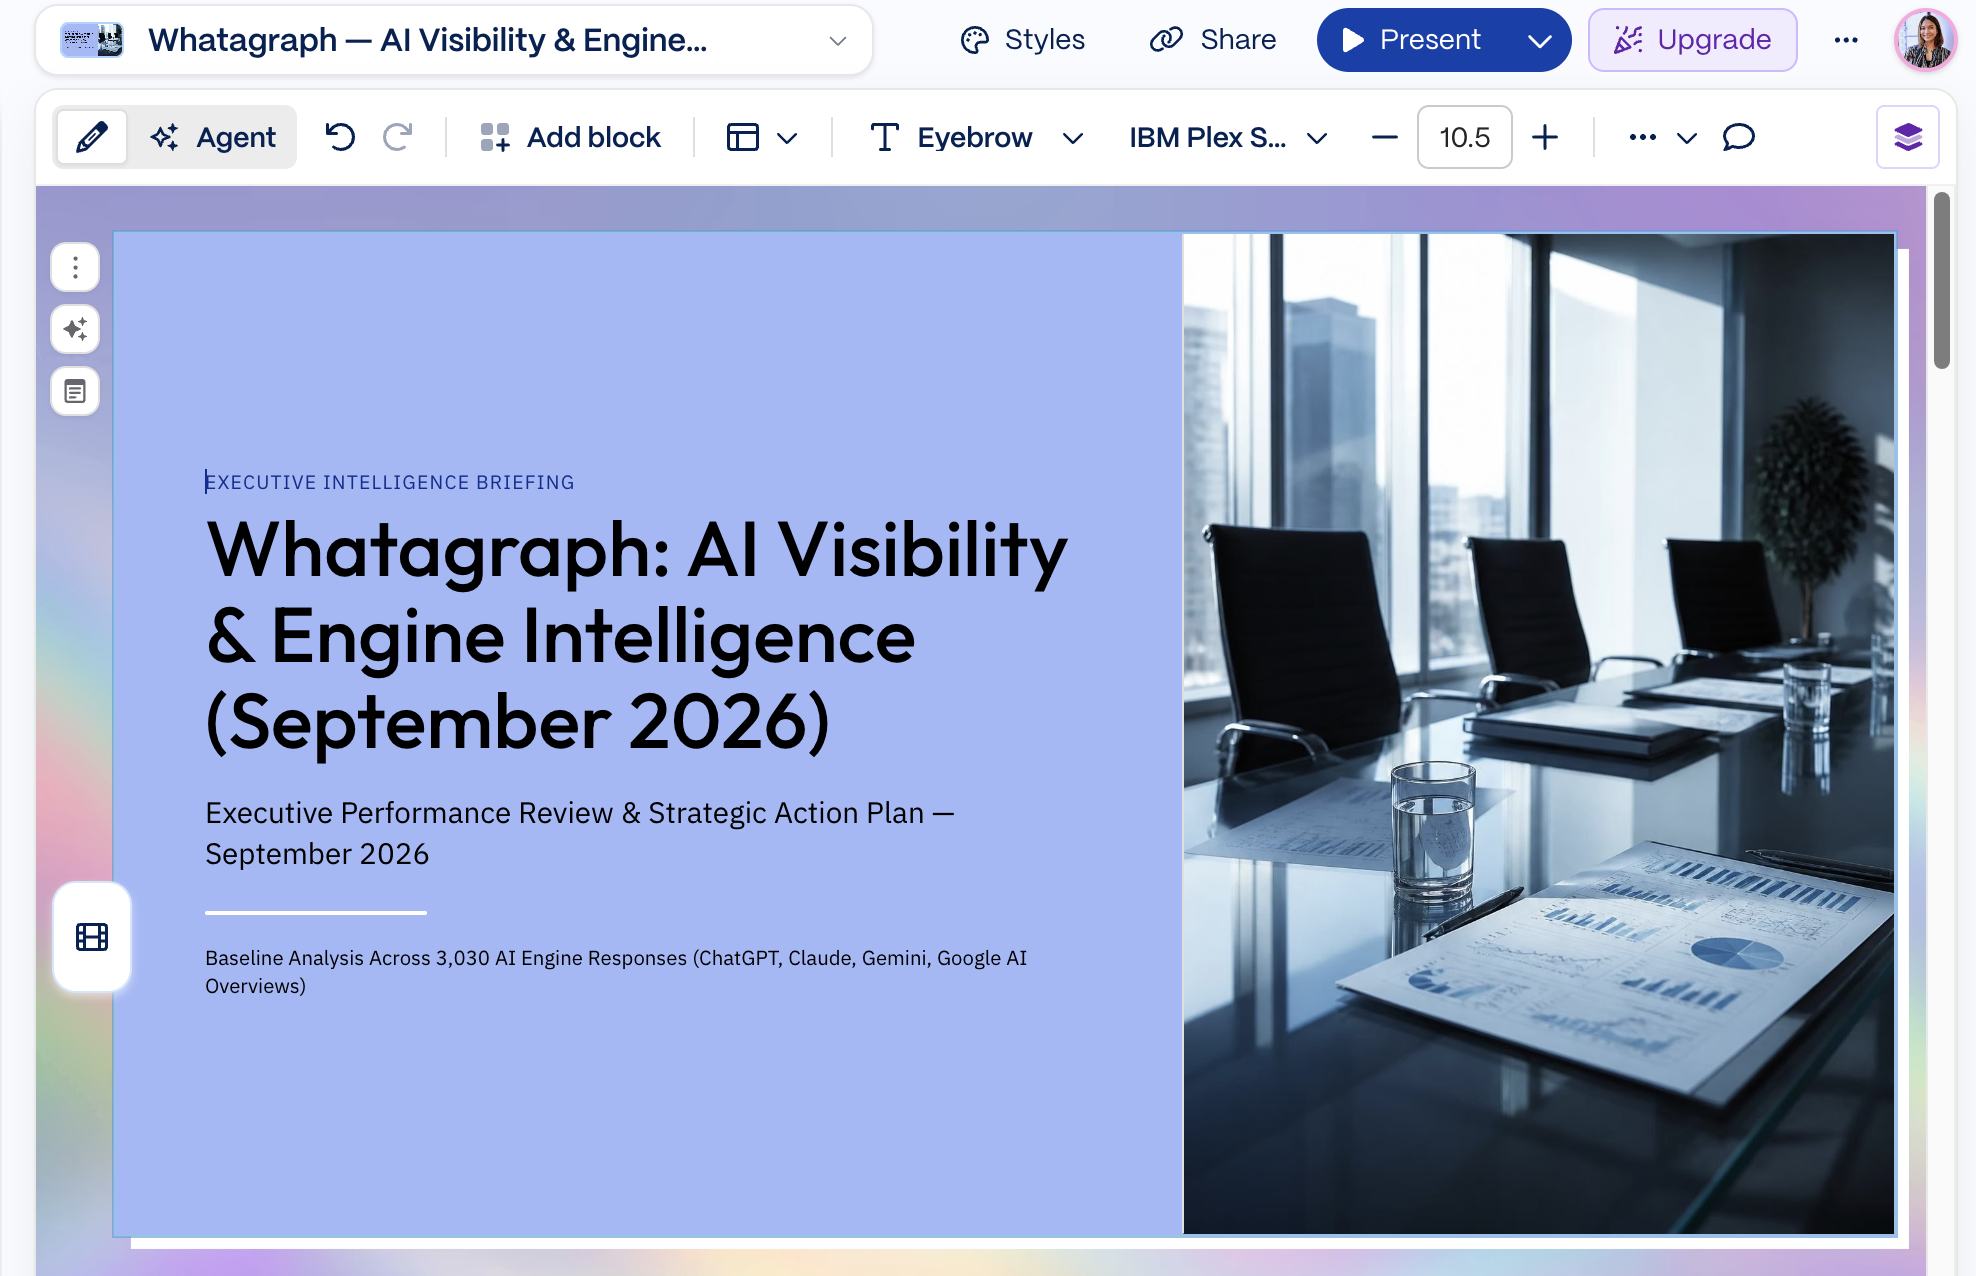Click the font size field showing 10.5
The height and width of the screenshot is (1276, 1976).
coord(1464,137)
